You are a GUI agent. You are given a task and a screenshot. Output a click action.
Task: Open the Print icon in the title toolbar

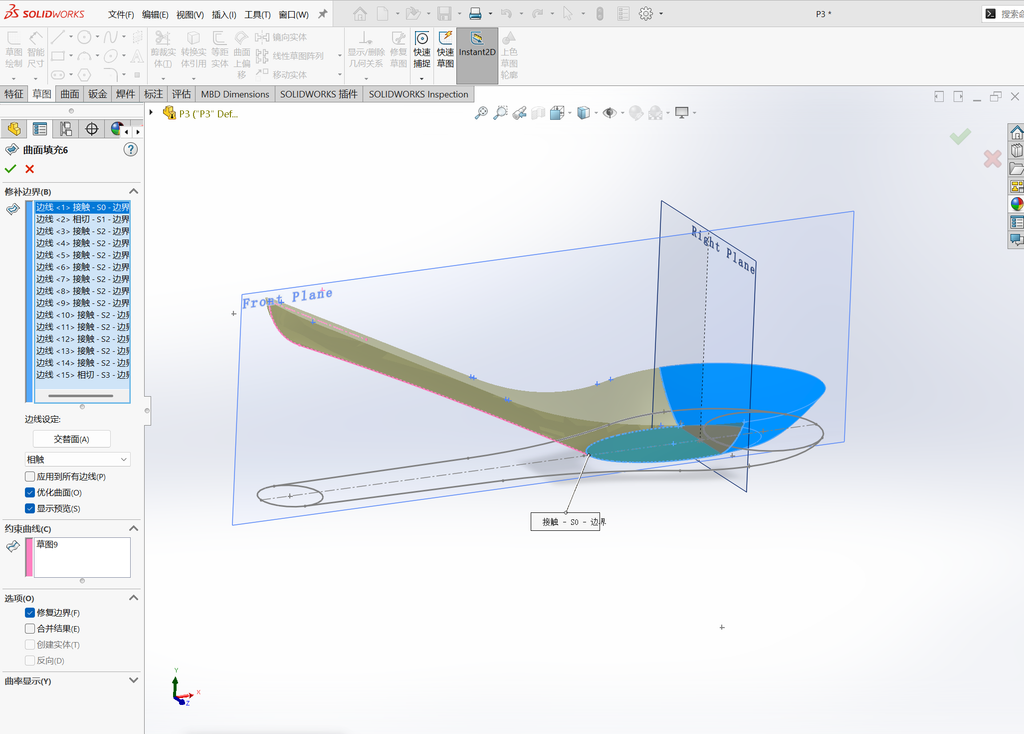475,13
